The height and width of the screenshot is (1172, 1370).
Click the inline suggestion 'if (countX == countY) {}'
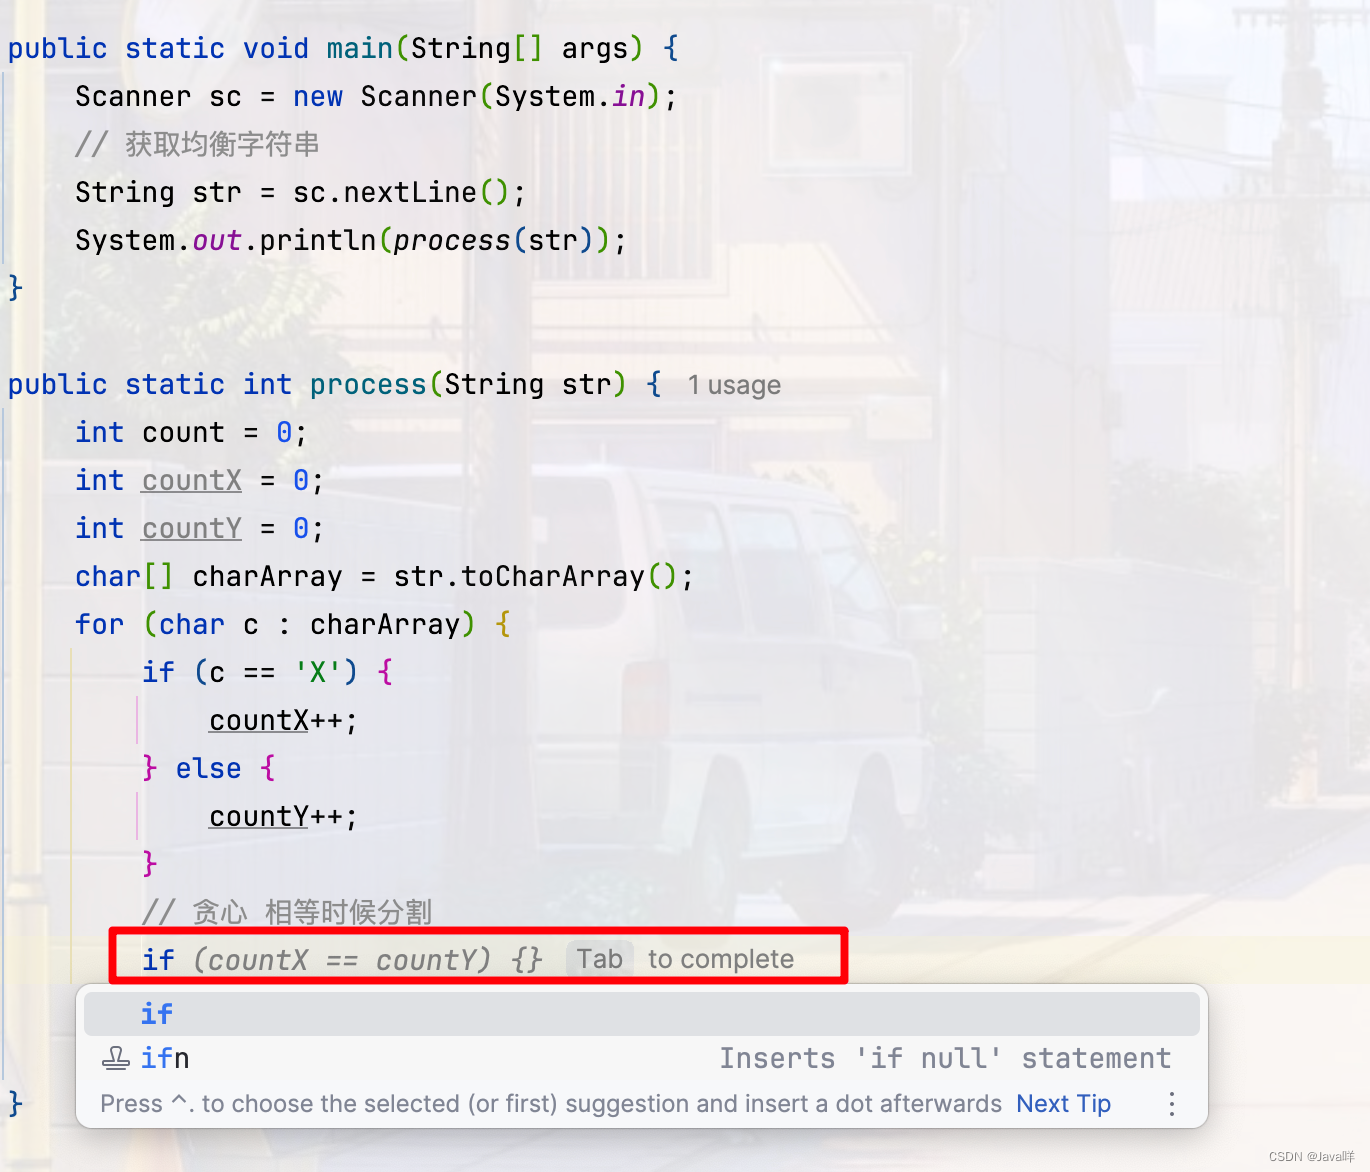(x=342, y=960)
